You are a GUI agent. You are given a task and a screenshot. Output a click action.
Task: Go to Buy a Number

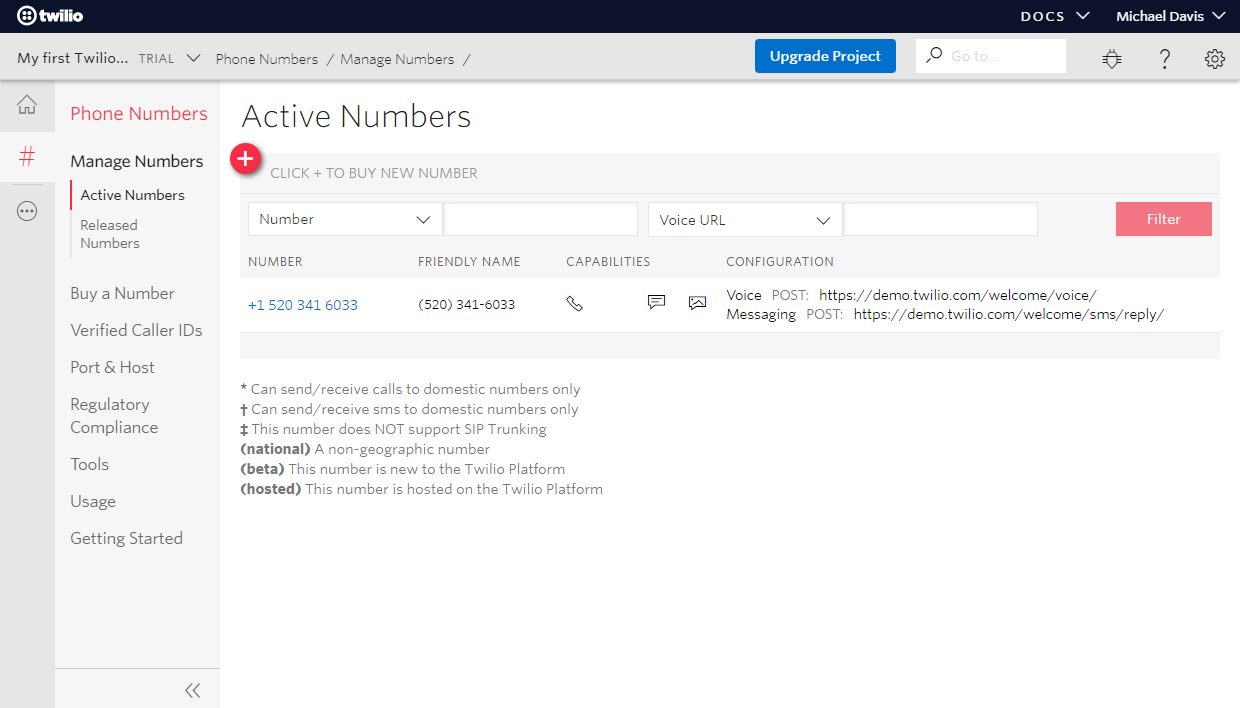[122, 293]
